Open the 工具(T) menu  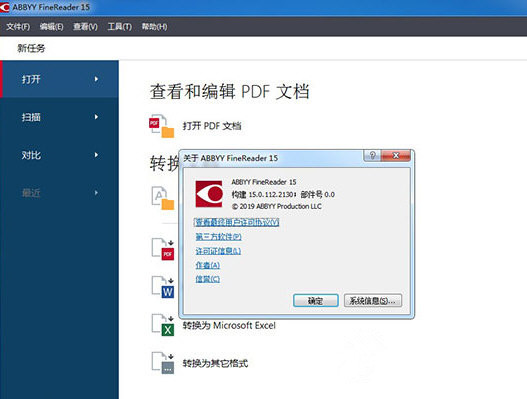pyautogui.click(x=120, y=27)
